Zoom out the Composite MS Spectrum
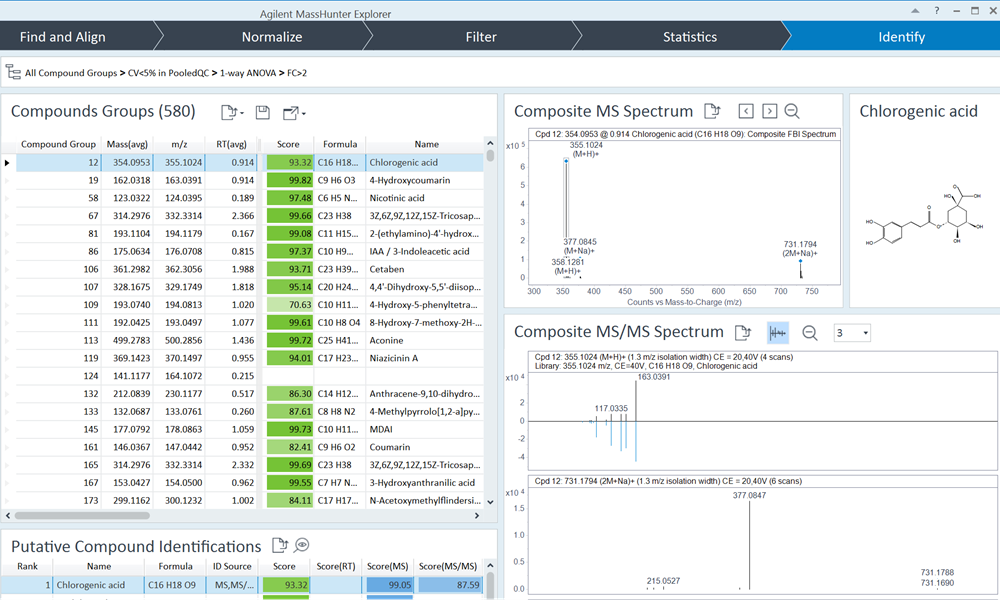Screen dimensions: 1000x600 tap(792, 112)
